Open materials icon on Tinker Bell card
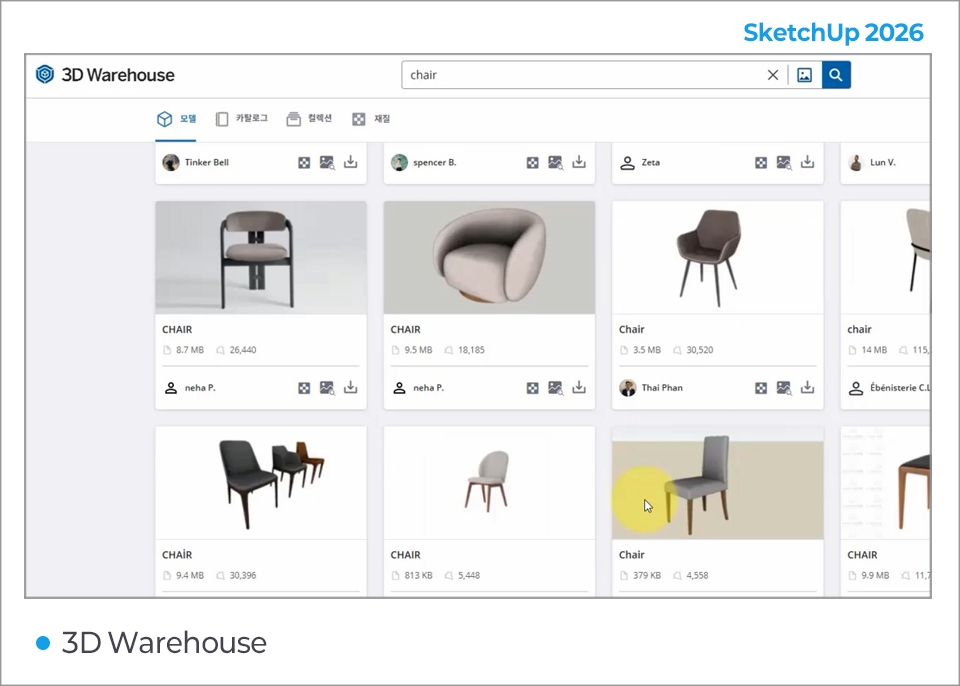The width and height of the screenshot is (960, 686). pyautogui.click(x=304, y=163)
